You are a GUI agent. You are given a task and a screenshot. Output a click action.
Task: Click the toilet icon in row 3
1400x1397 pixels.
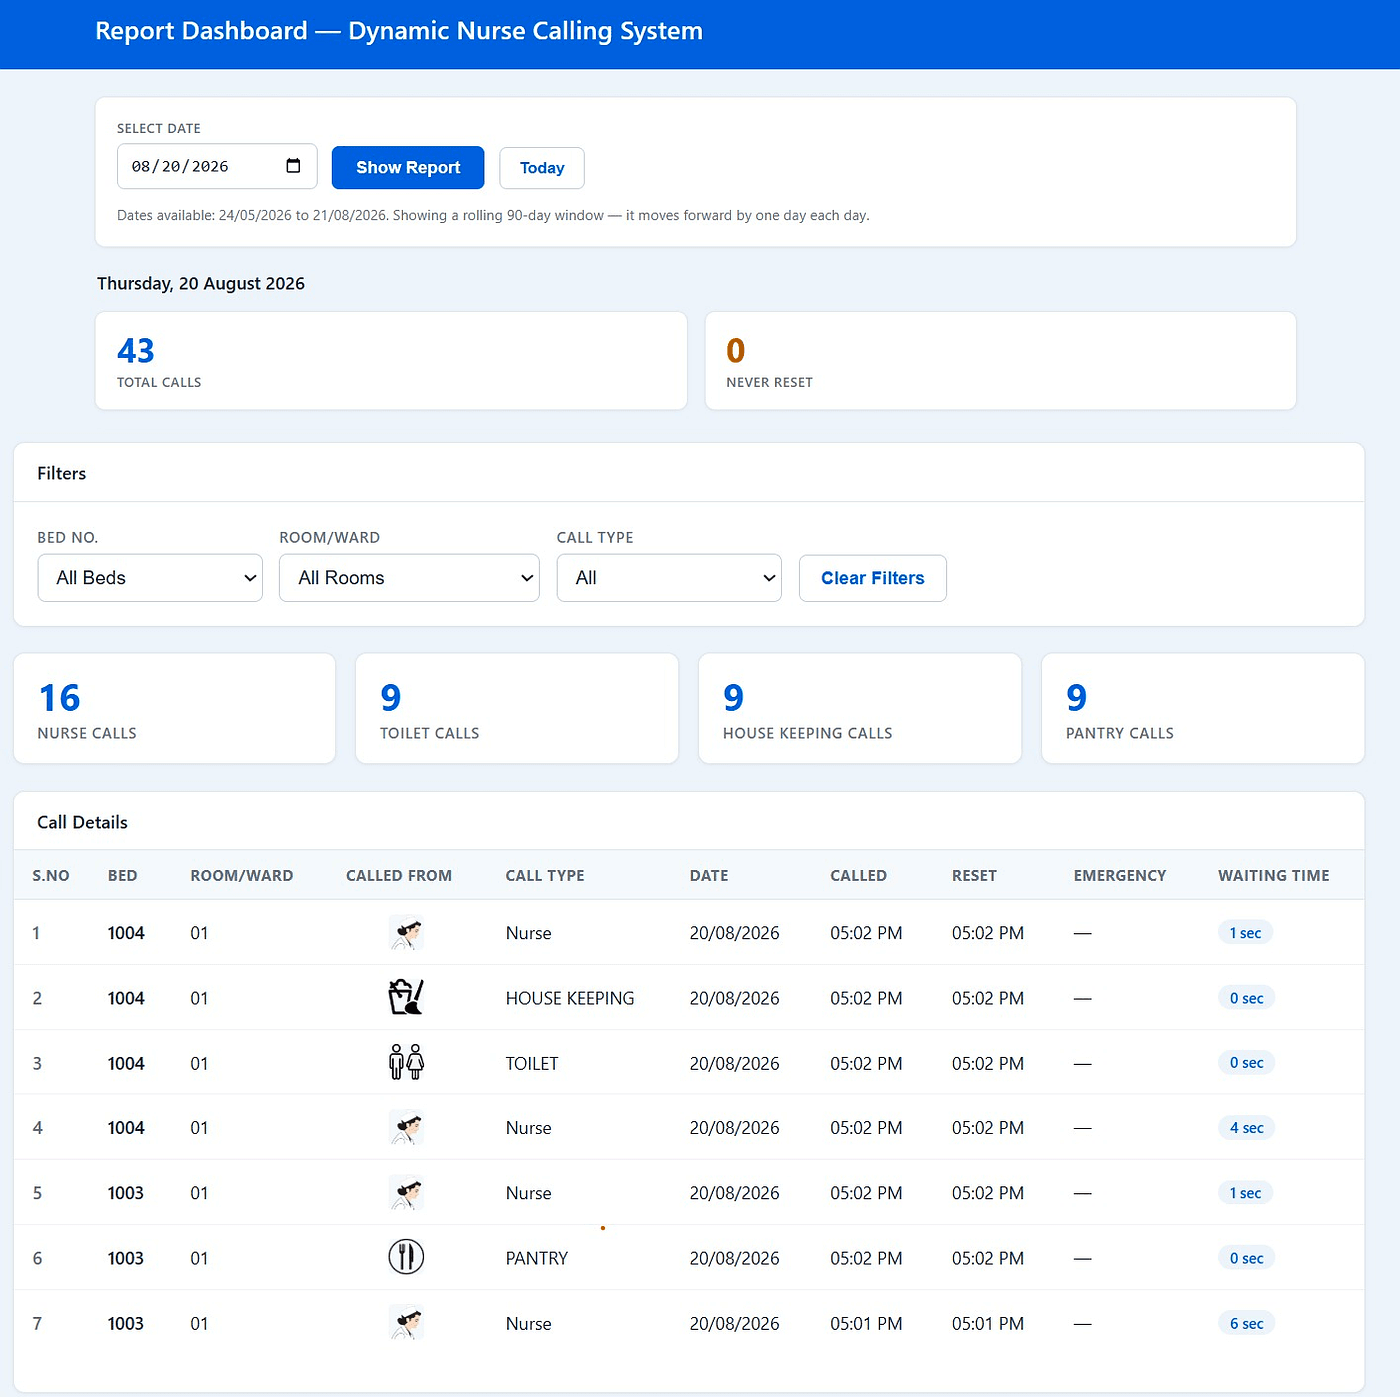[x=406, y=1062]
